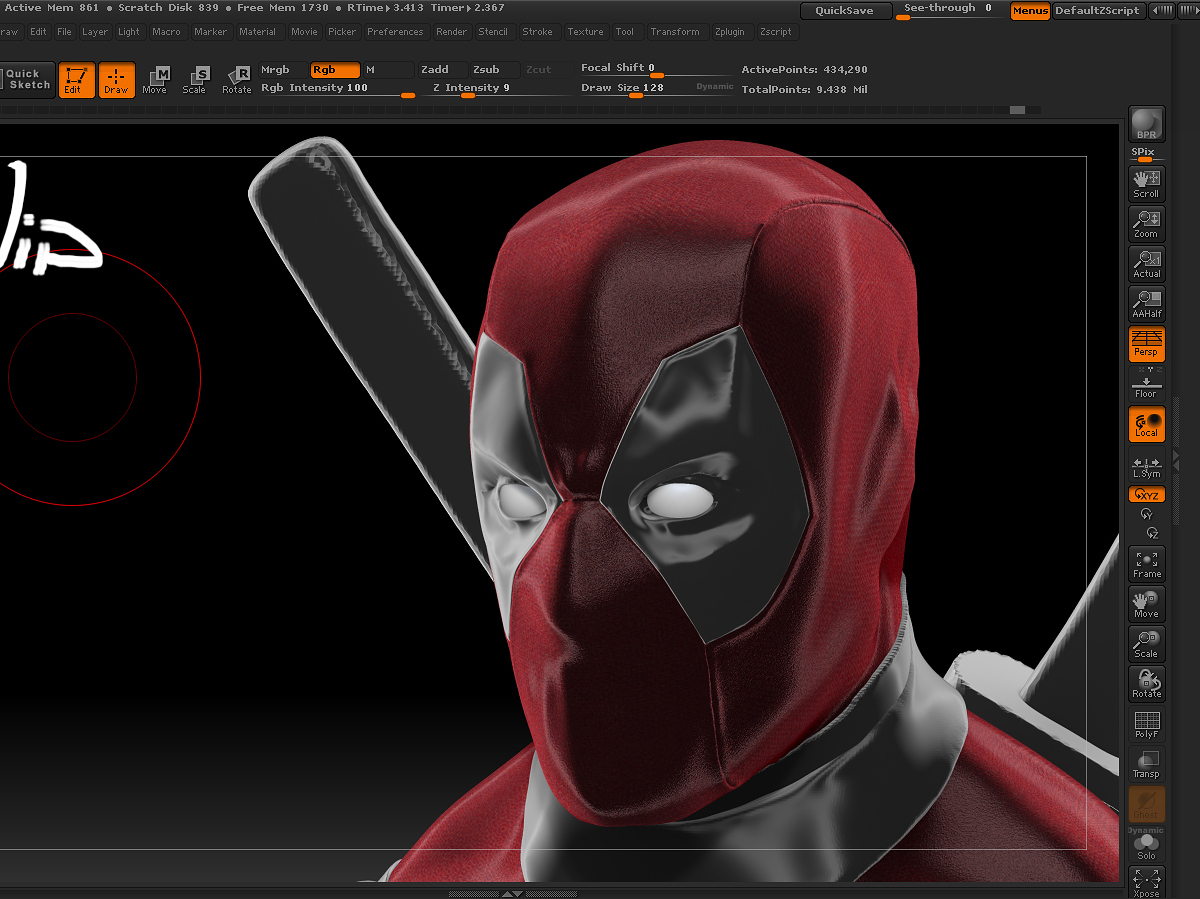Activate Draw mode
The height and width of the screenshot is (899, 1200).
[x=116, y=79]
